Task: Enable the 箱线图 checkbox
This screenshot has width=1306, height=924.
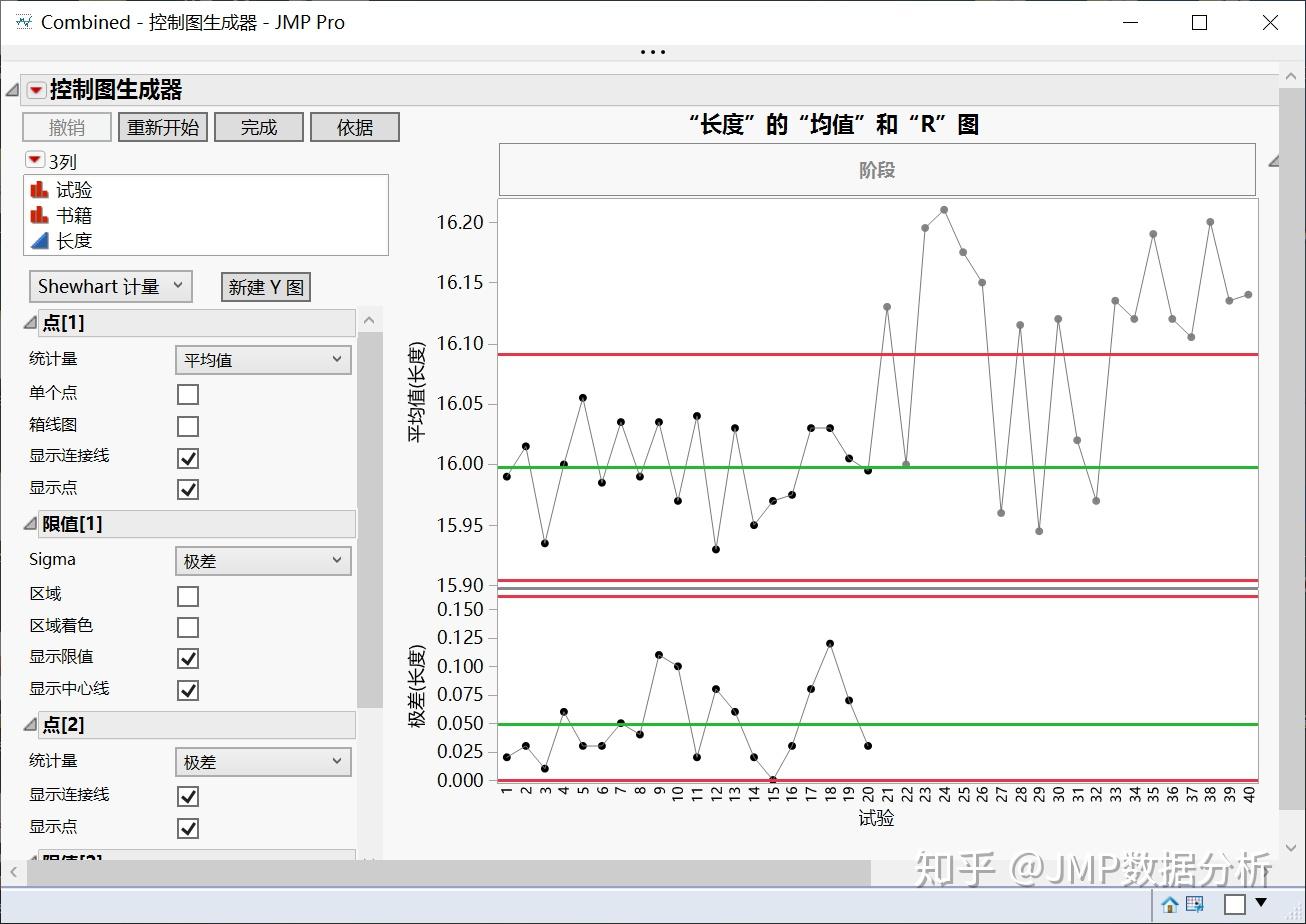Action: tap(187, 425)
